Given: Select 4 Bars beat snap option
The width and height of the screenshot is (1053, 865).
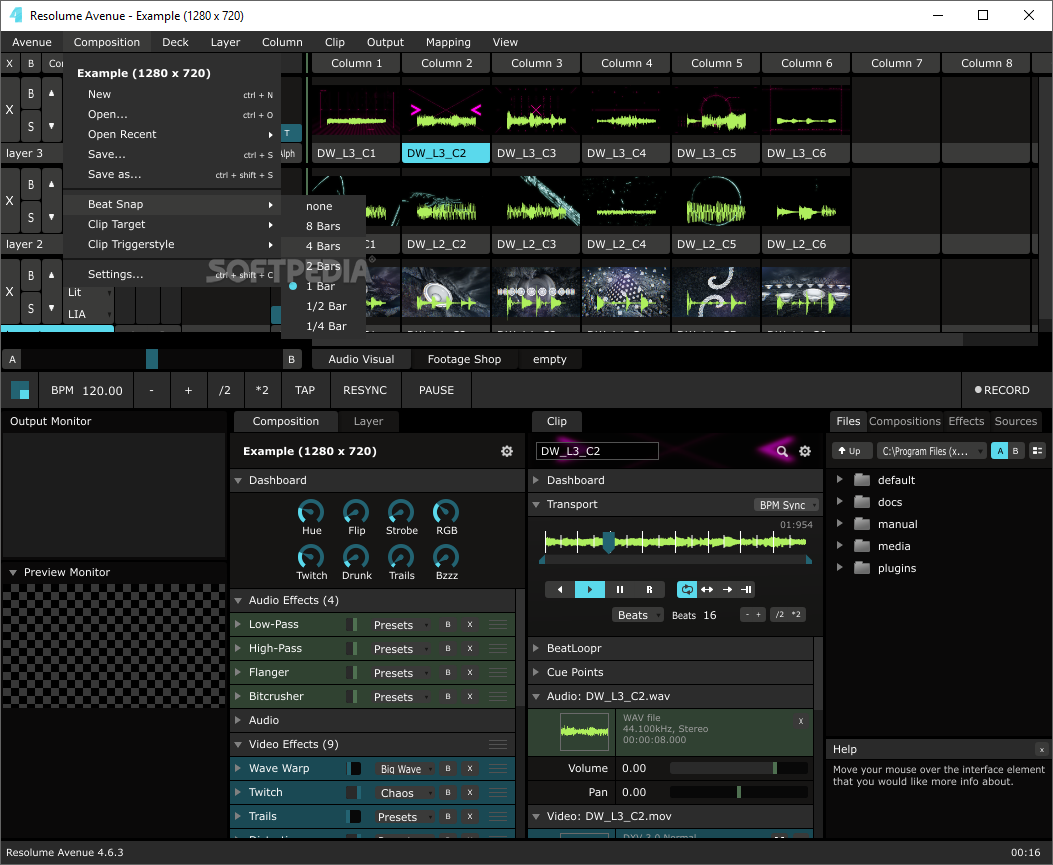Looking at the screenshot, I should pos(323,246).
